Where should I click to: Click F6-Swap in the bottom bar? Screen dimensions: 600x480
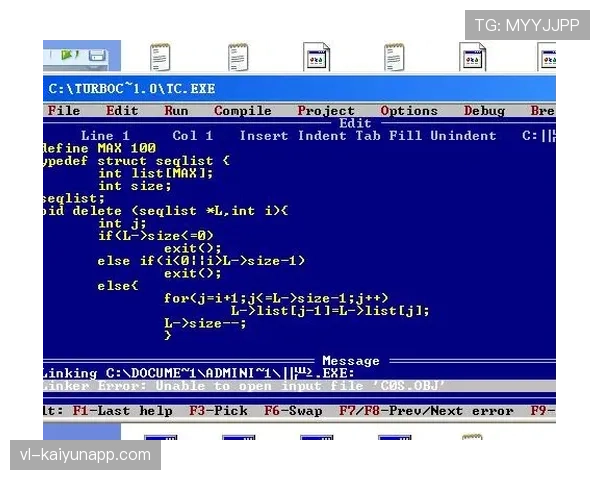pyautogui.click(x=293, y=411)
